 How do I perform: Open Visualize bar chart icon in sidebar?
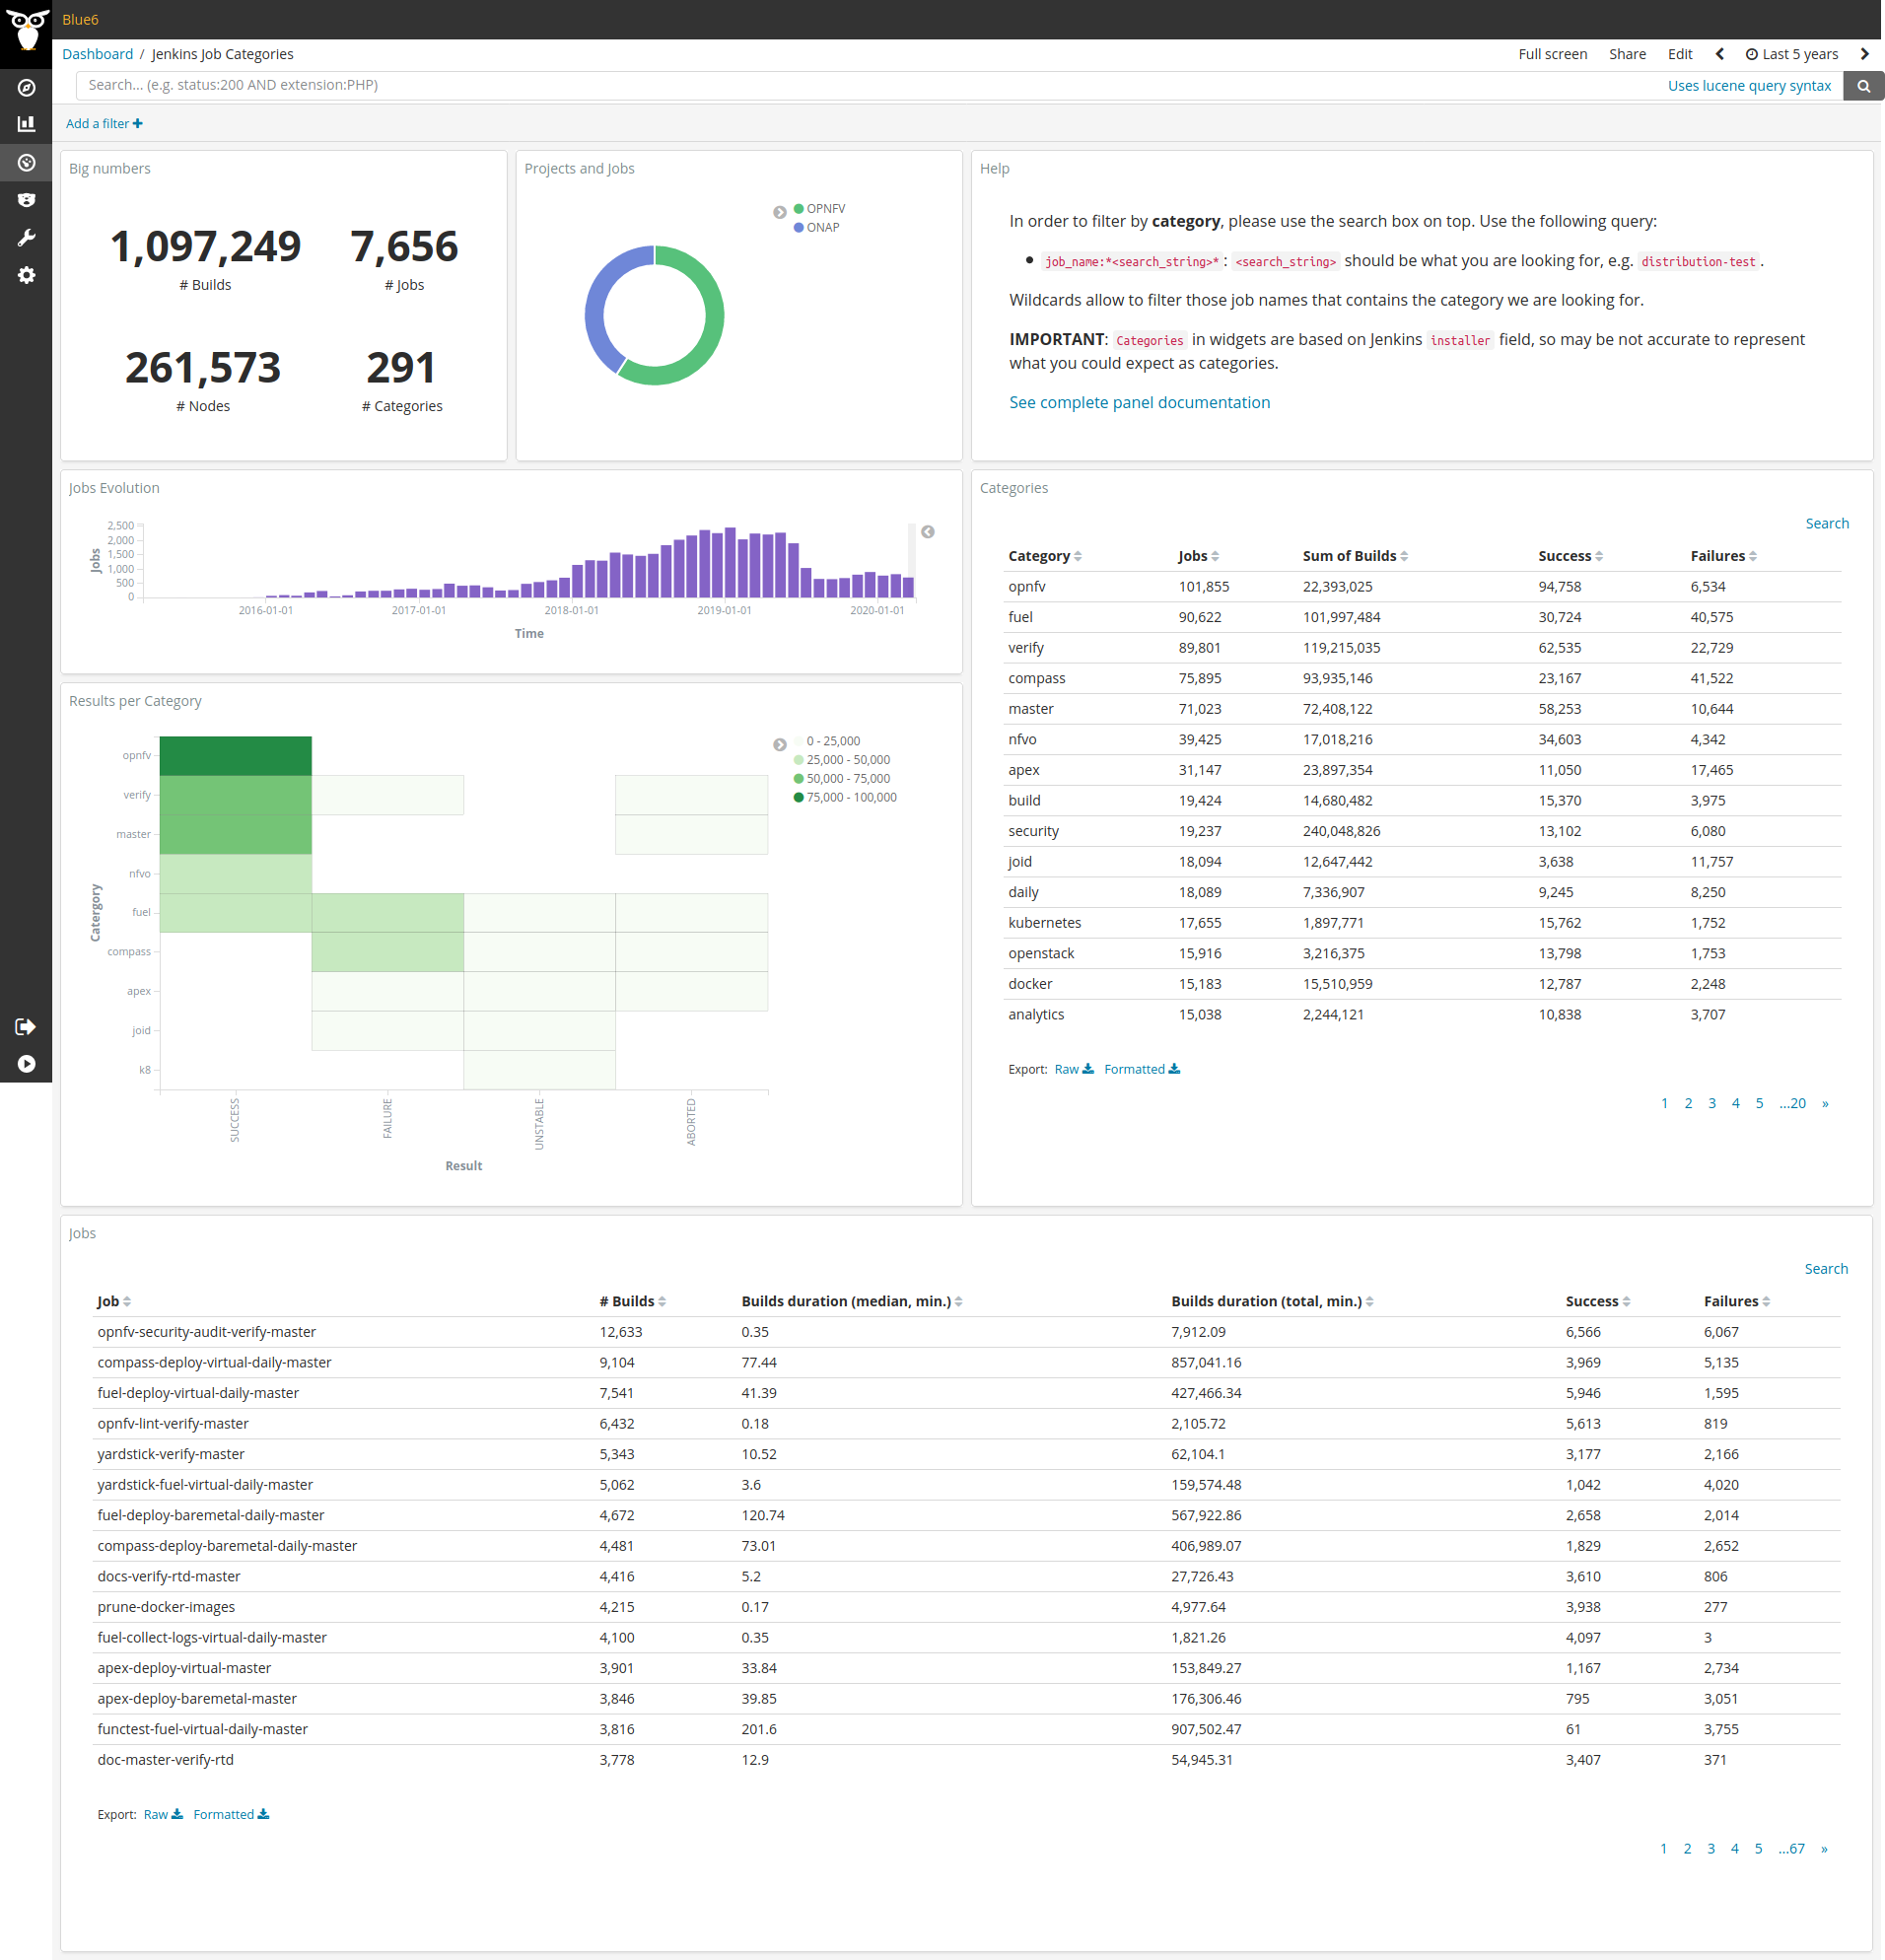pos(26,124)
